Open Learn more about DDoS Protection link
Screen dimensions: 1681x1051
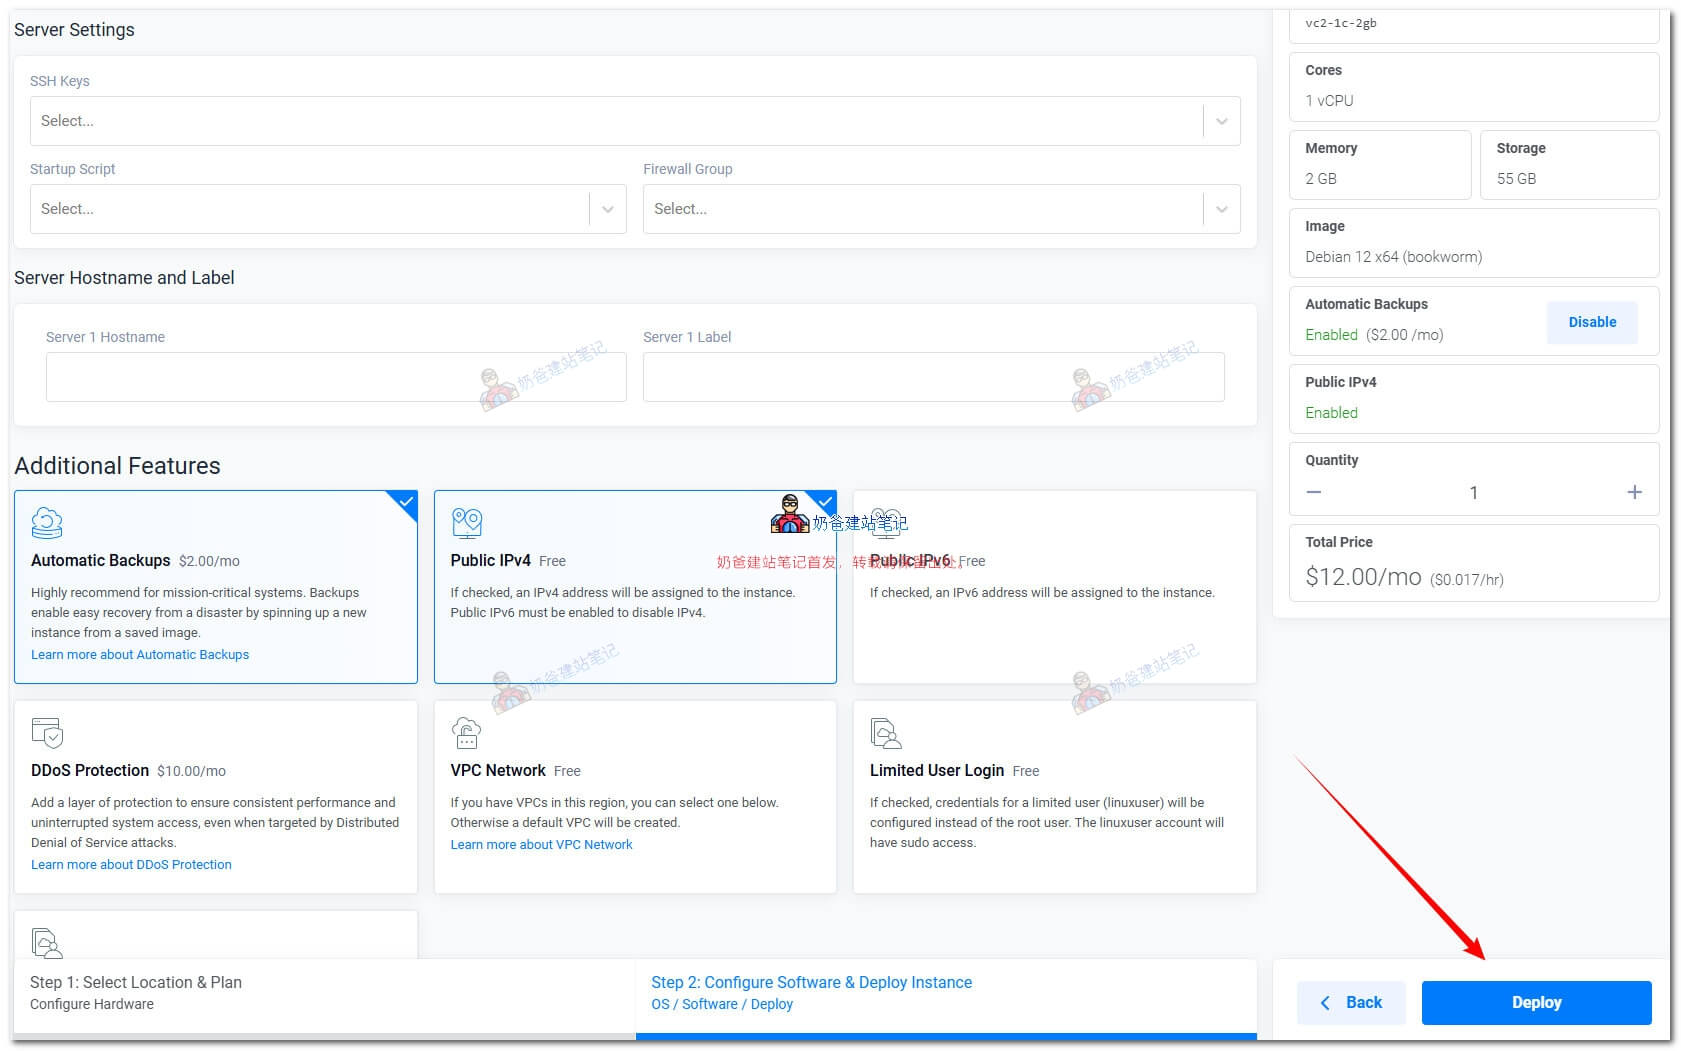[x=131, y=865]
